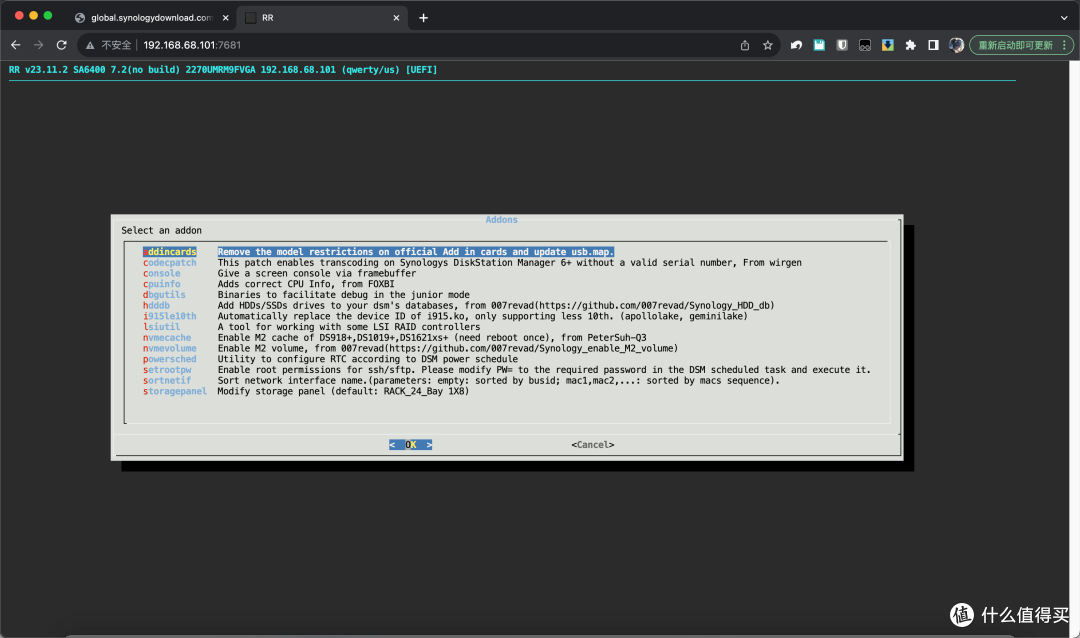Viewport: 1080px width, 638px height.
Task: Reload the page with the refresh icon
Action: click(62, 45)
